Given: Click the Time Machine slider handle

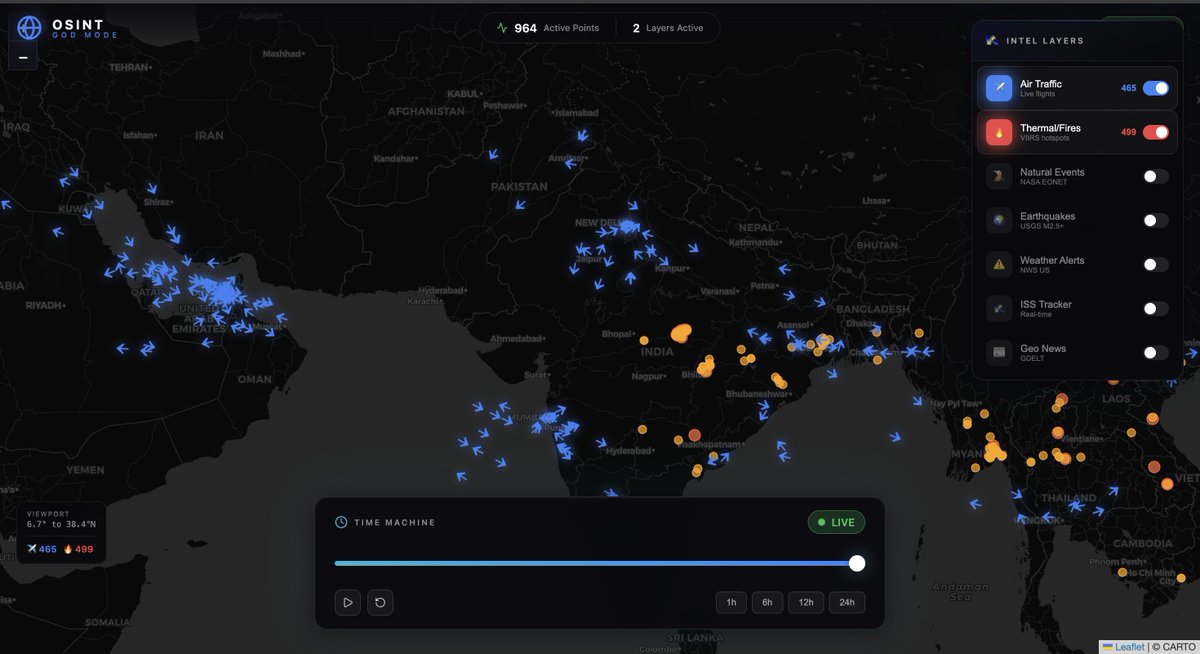Looking at the screenshot, I should point(856,563).
